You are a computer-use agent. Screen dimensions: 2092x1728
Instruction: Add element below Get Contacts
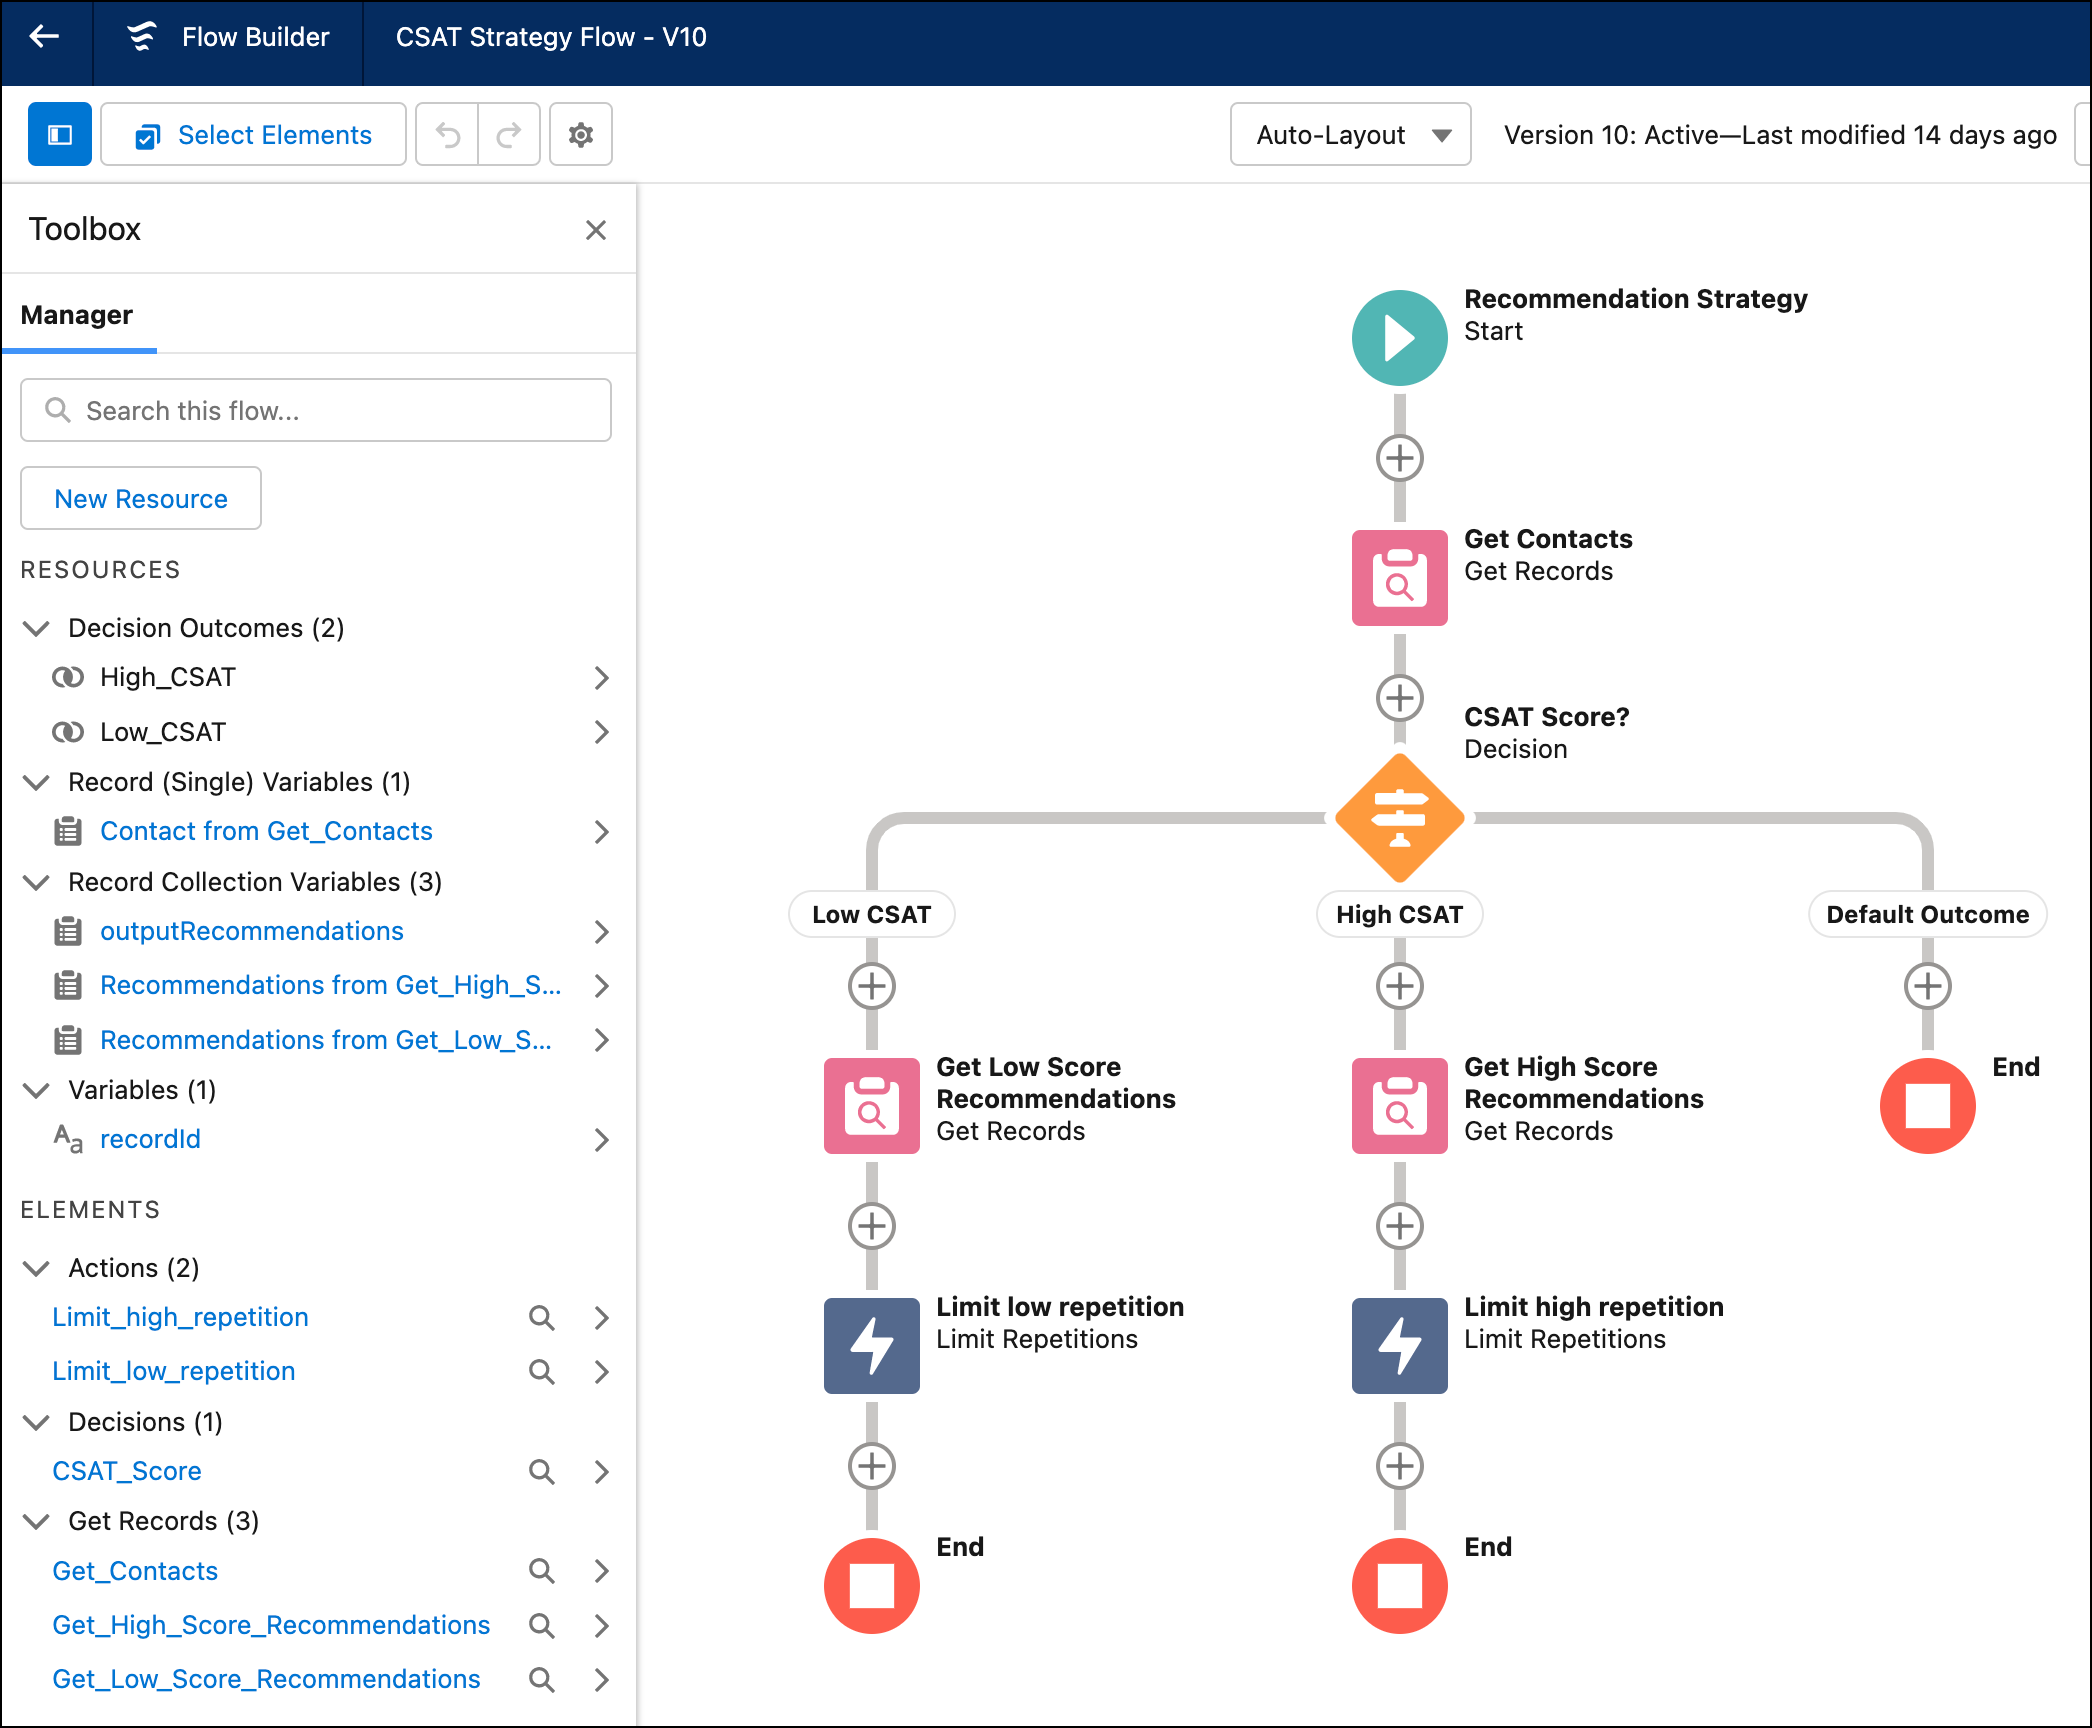tap(1400, 698)
